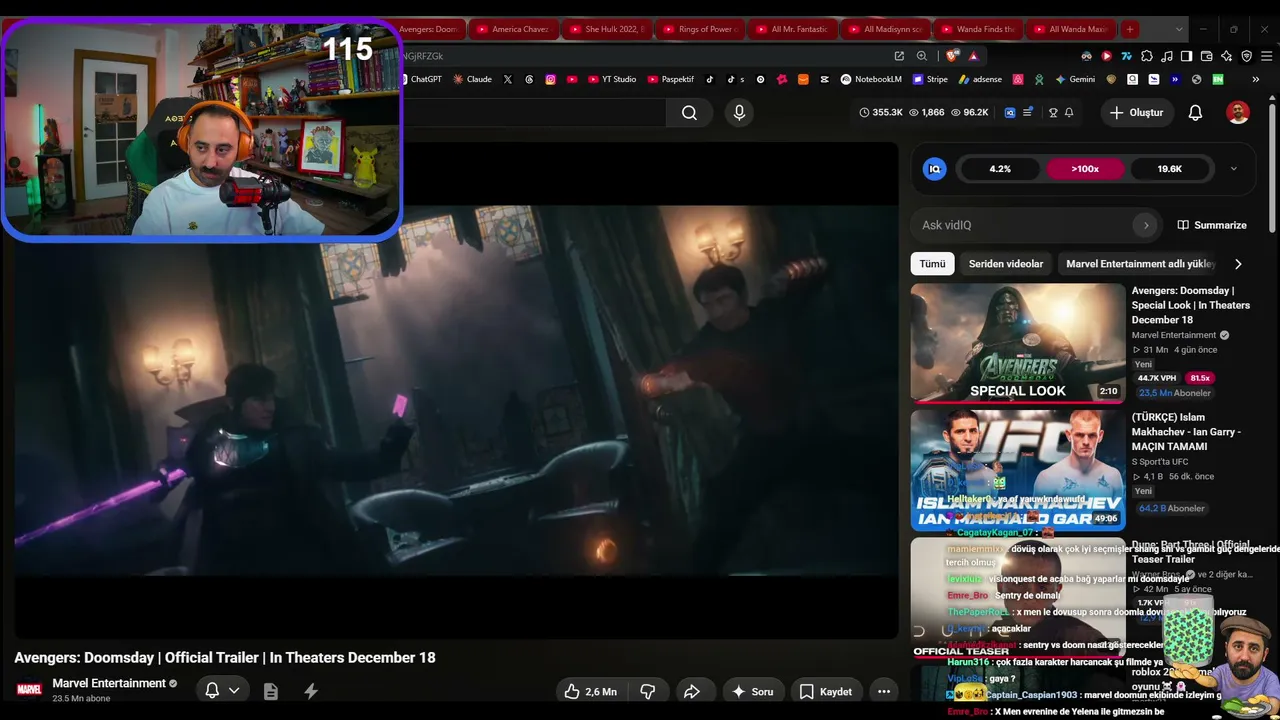This screenshot has width=1280, height=720.
Task: Submit the Ask vidIQ arrow button
Action: [x=1146, y=225]
